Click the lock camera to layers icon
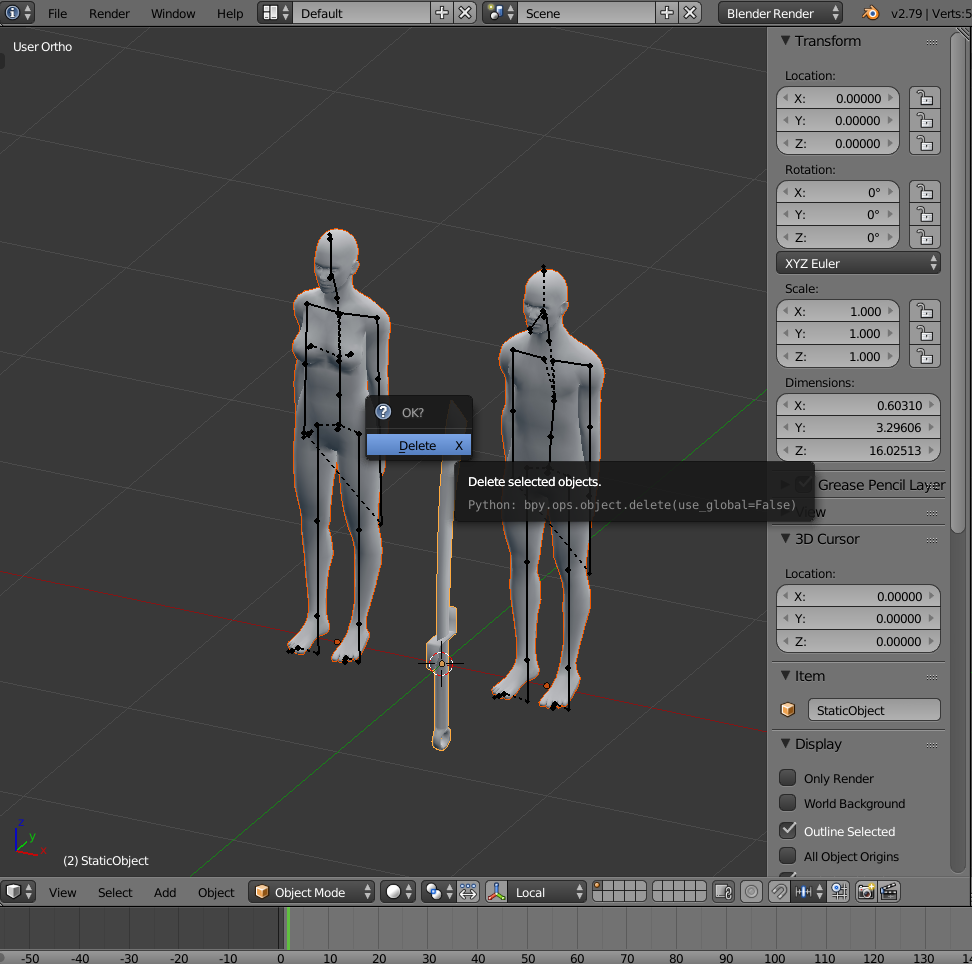 723,892
